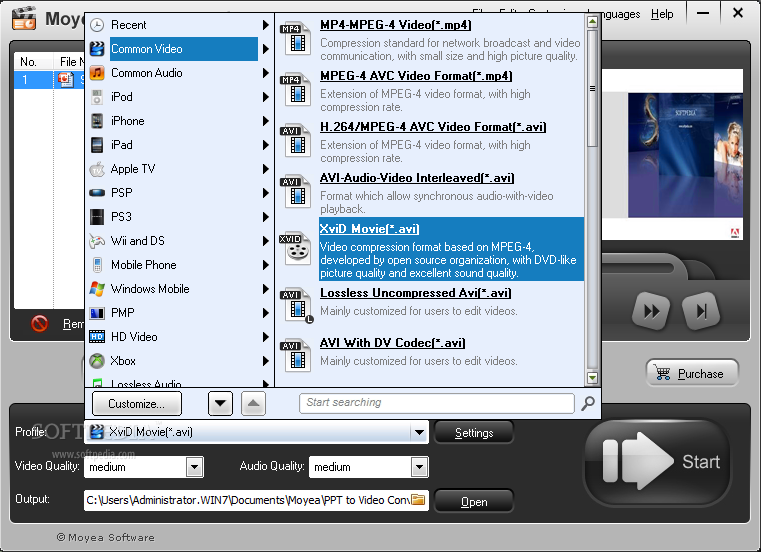Click the MPEG-4 AVC Video format icon
The image size is (761, 552).
tap(296, 89)
